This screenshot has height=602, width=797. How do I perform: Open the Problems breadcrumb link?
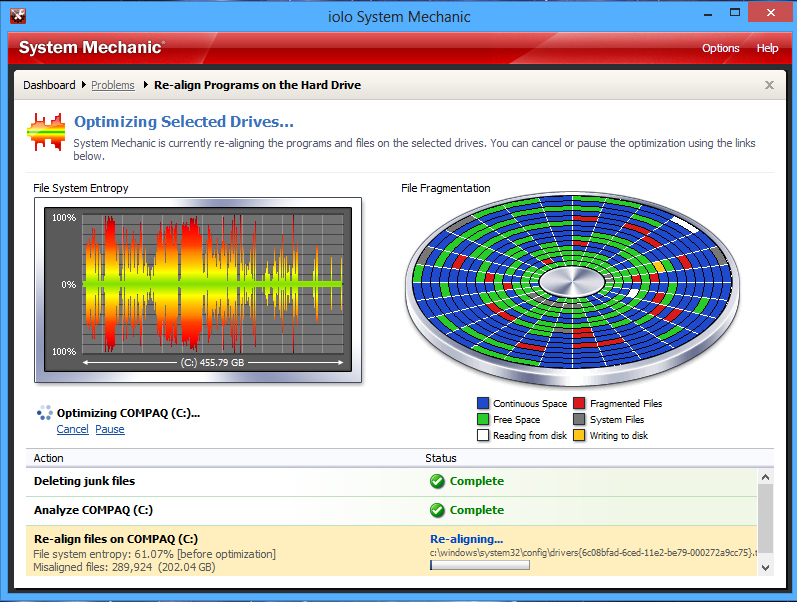[113, 85]
